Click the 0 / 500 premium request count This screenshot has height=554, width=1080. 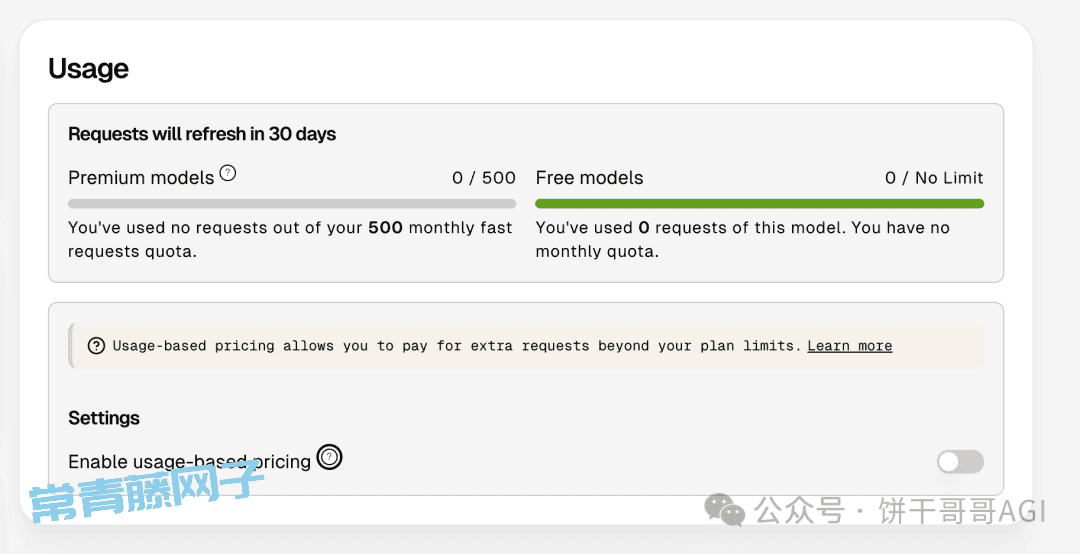tap(484, 178)
